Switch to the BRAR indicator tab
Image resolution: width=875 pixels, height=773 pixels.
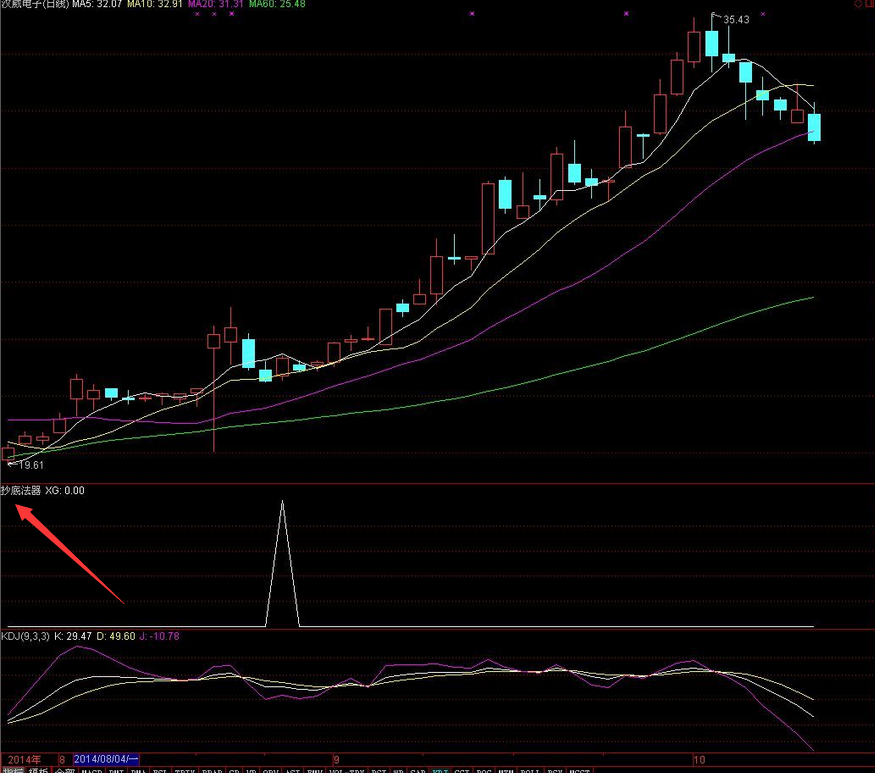tap(212, 771)
